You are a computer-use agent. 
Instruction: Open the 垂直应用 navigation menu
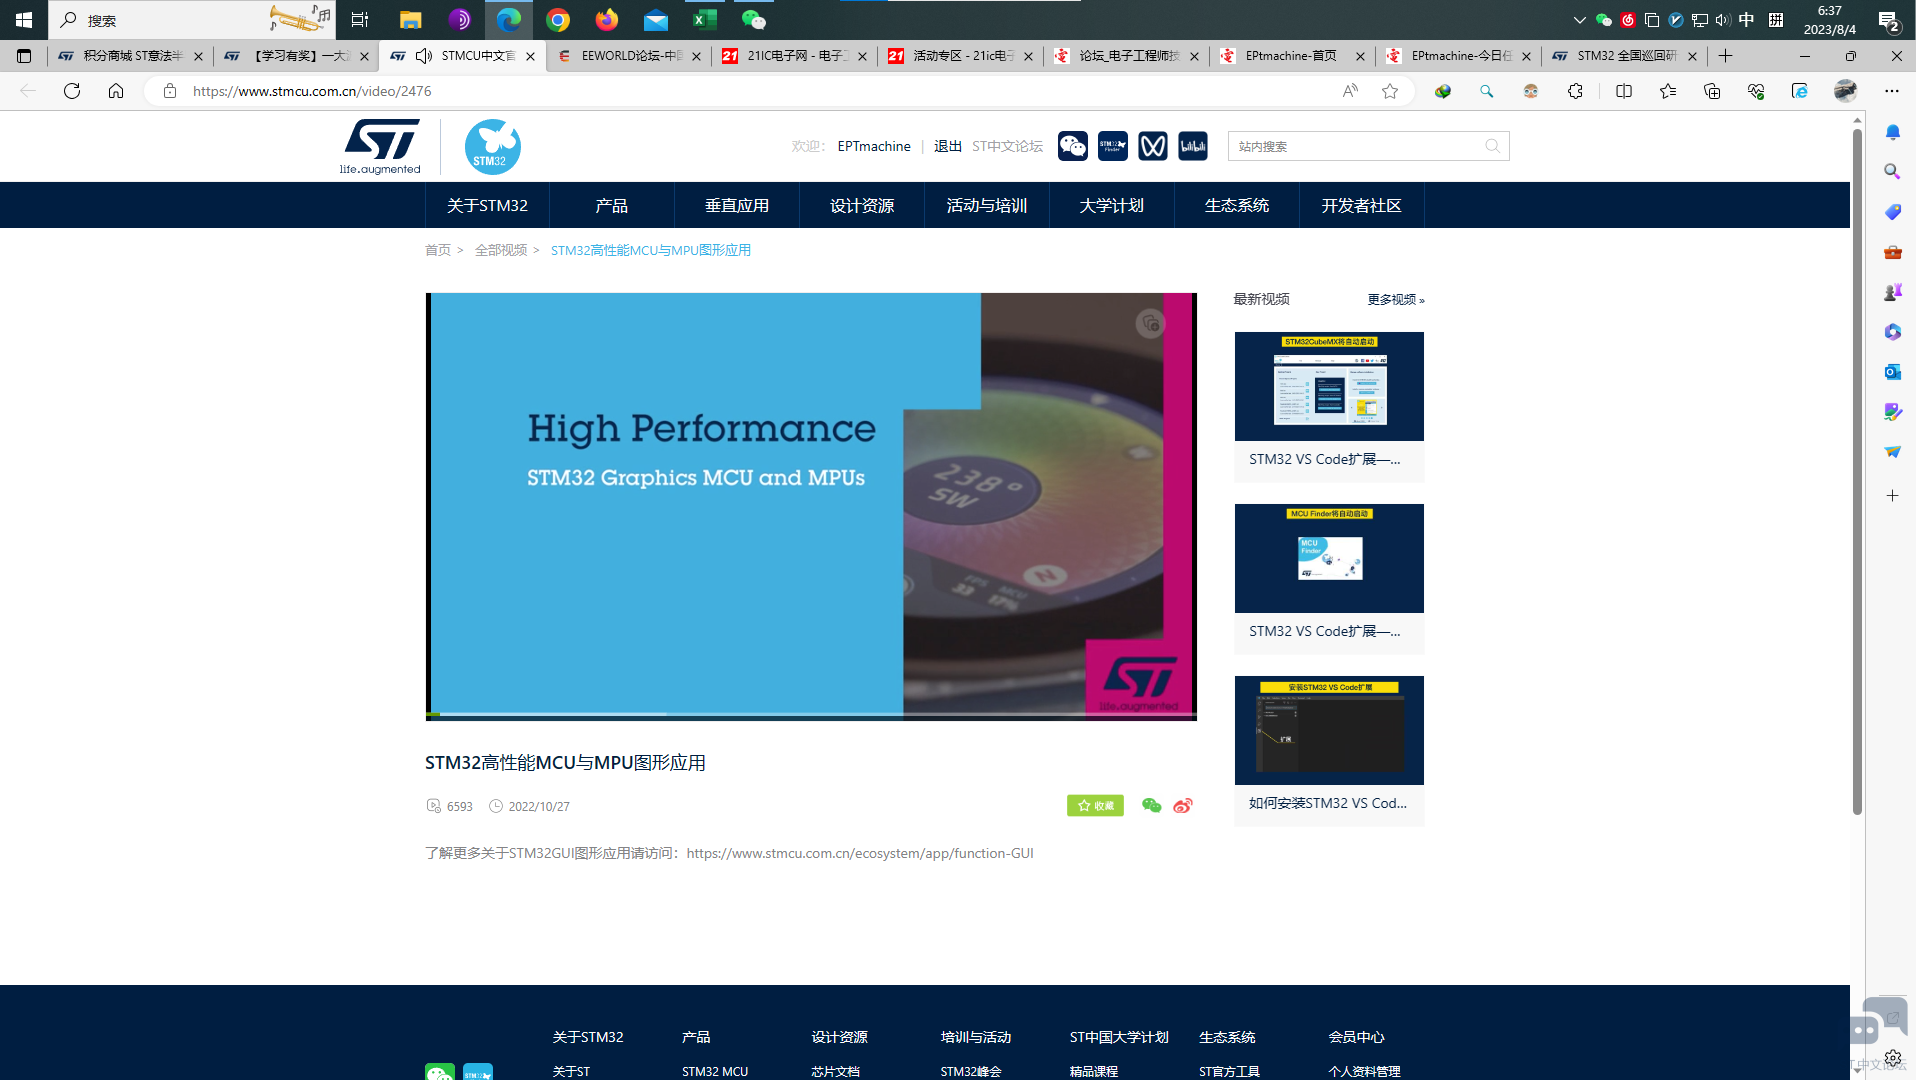pos(737,205)
